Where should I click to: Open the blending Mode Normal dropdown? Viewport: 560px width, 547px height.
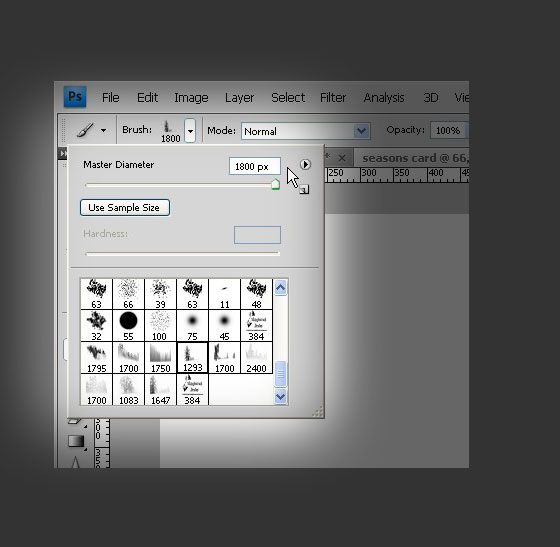click(x=306, y=131)
